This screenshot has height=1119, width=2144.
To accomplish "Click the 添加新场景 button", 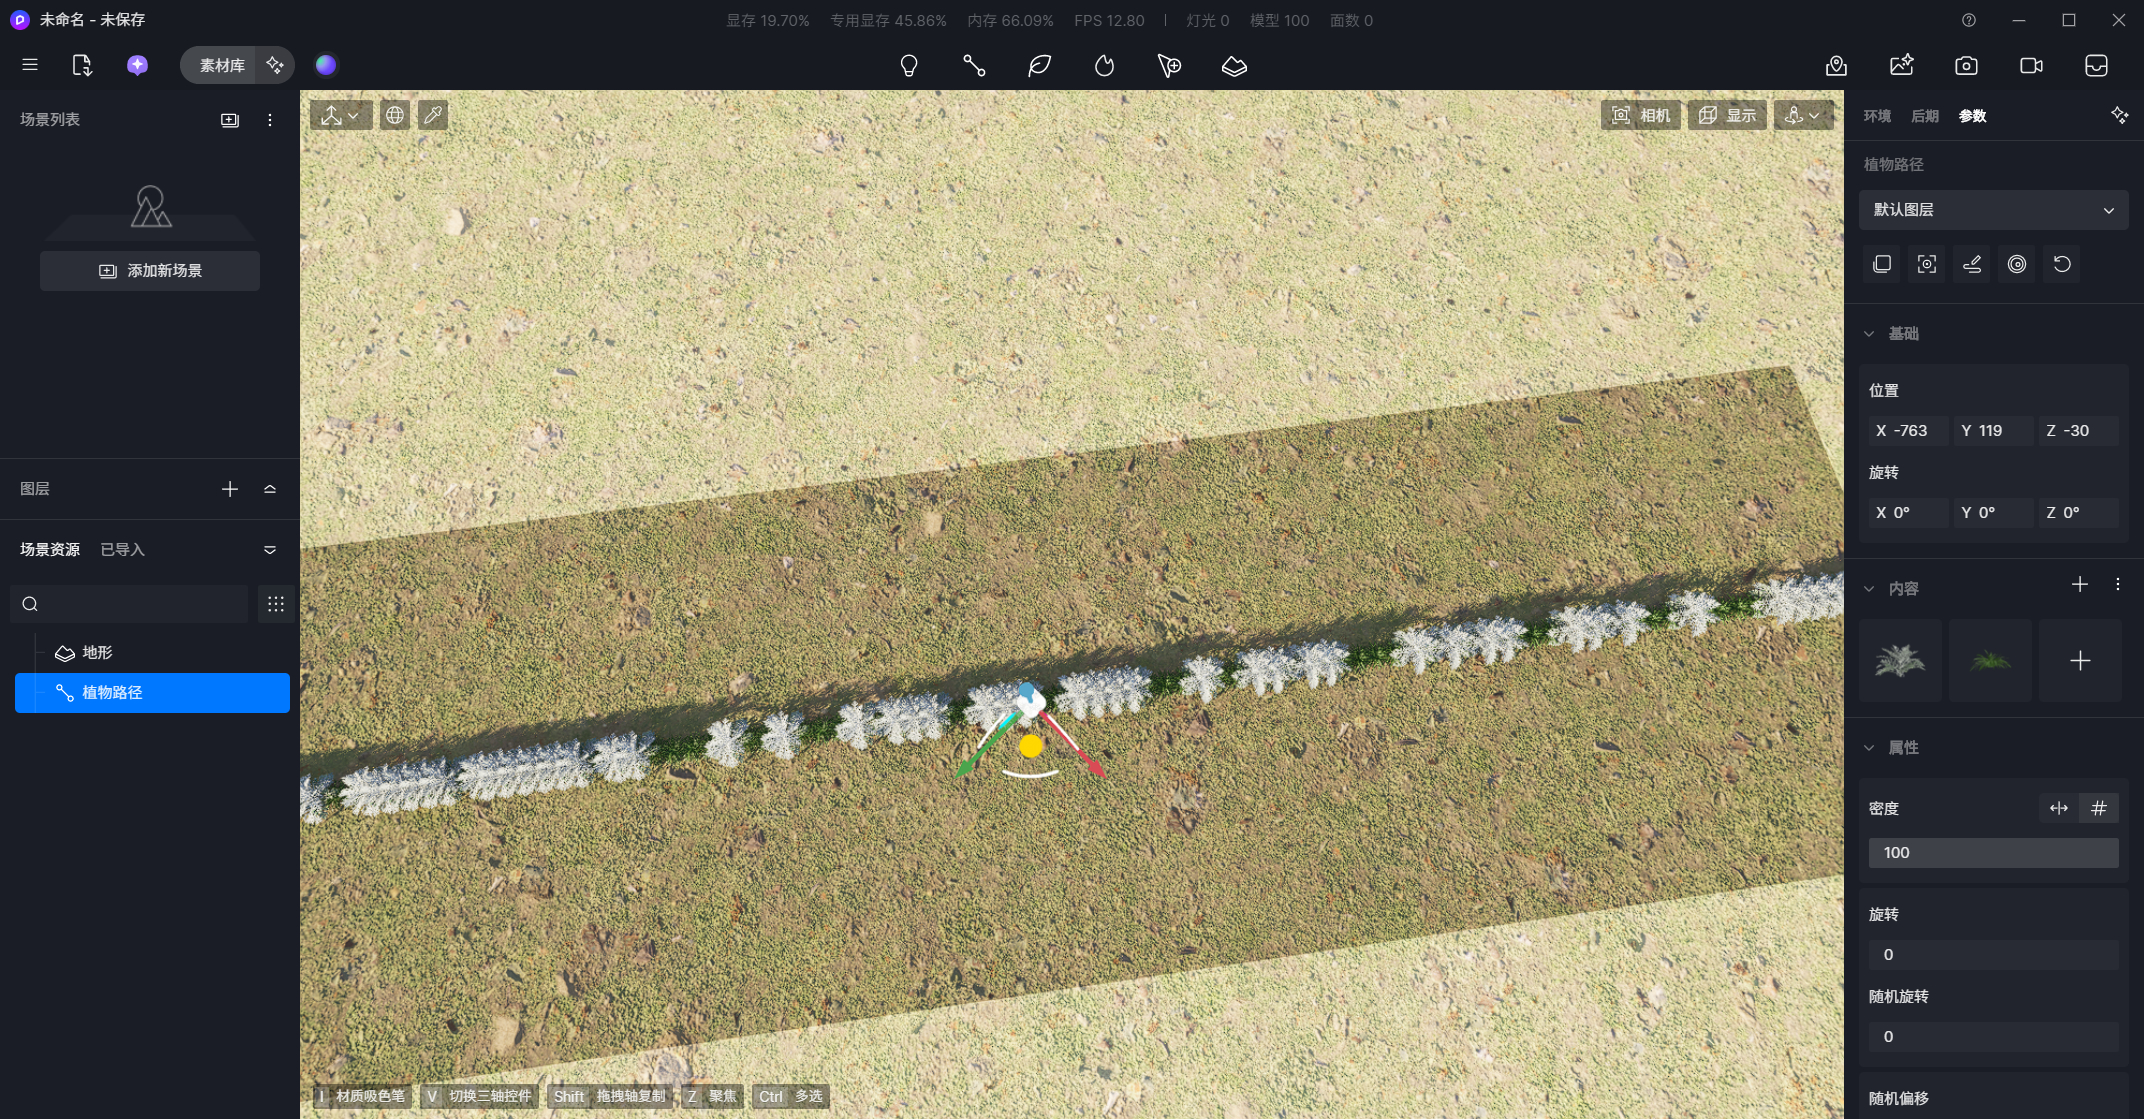I will pyautogui.click(x=150, y=271).
